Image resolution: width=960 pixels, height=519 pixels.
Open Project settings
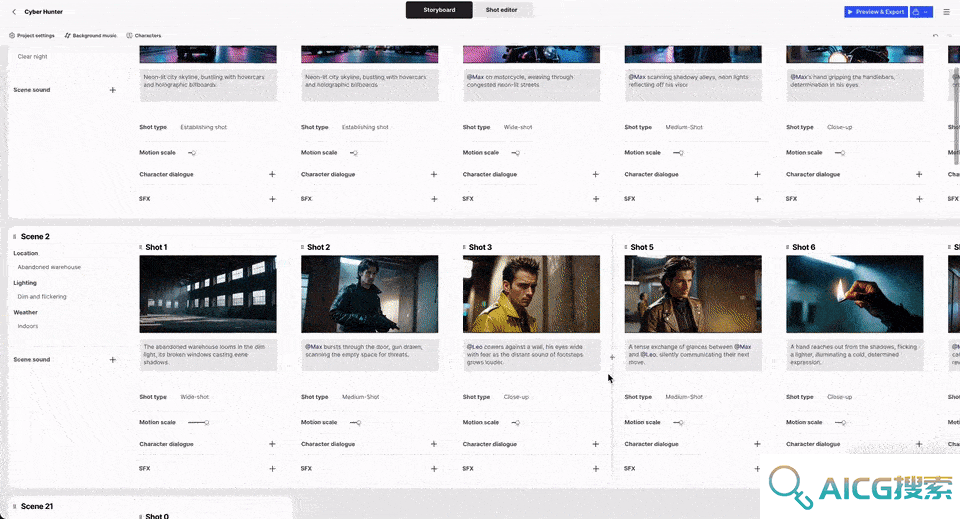[x=32, y=35]
